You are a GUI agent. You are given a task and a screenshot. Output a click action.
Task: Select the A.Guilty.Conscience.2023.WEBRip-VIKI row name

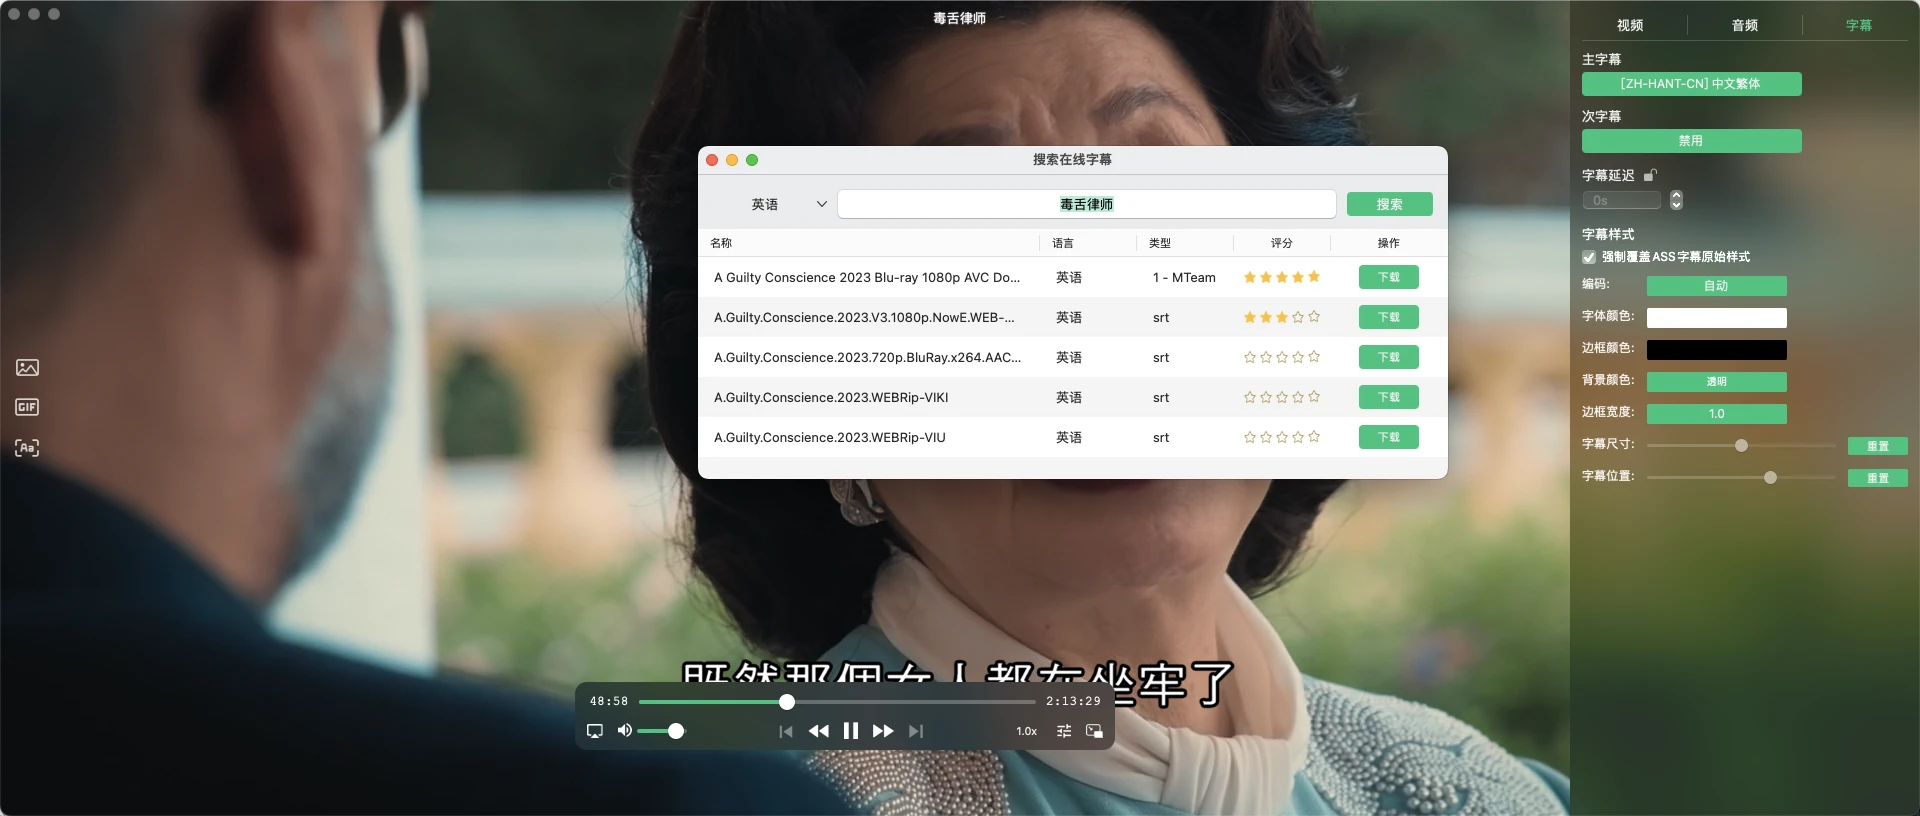pos(831,397)
